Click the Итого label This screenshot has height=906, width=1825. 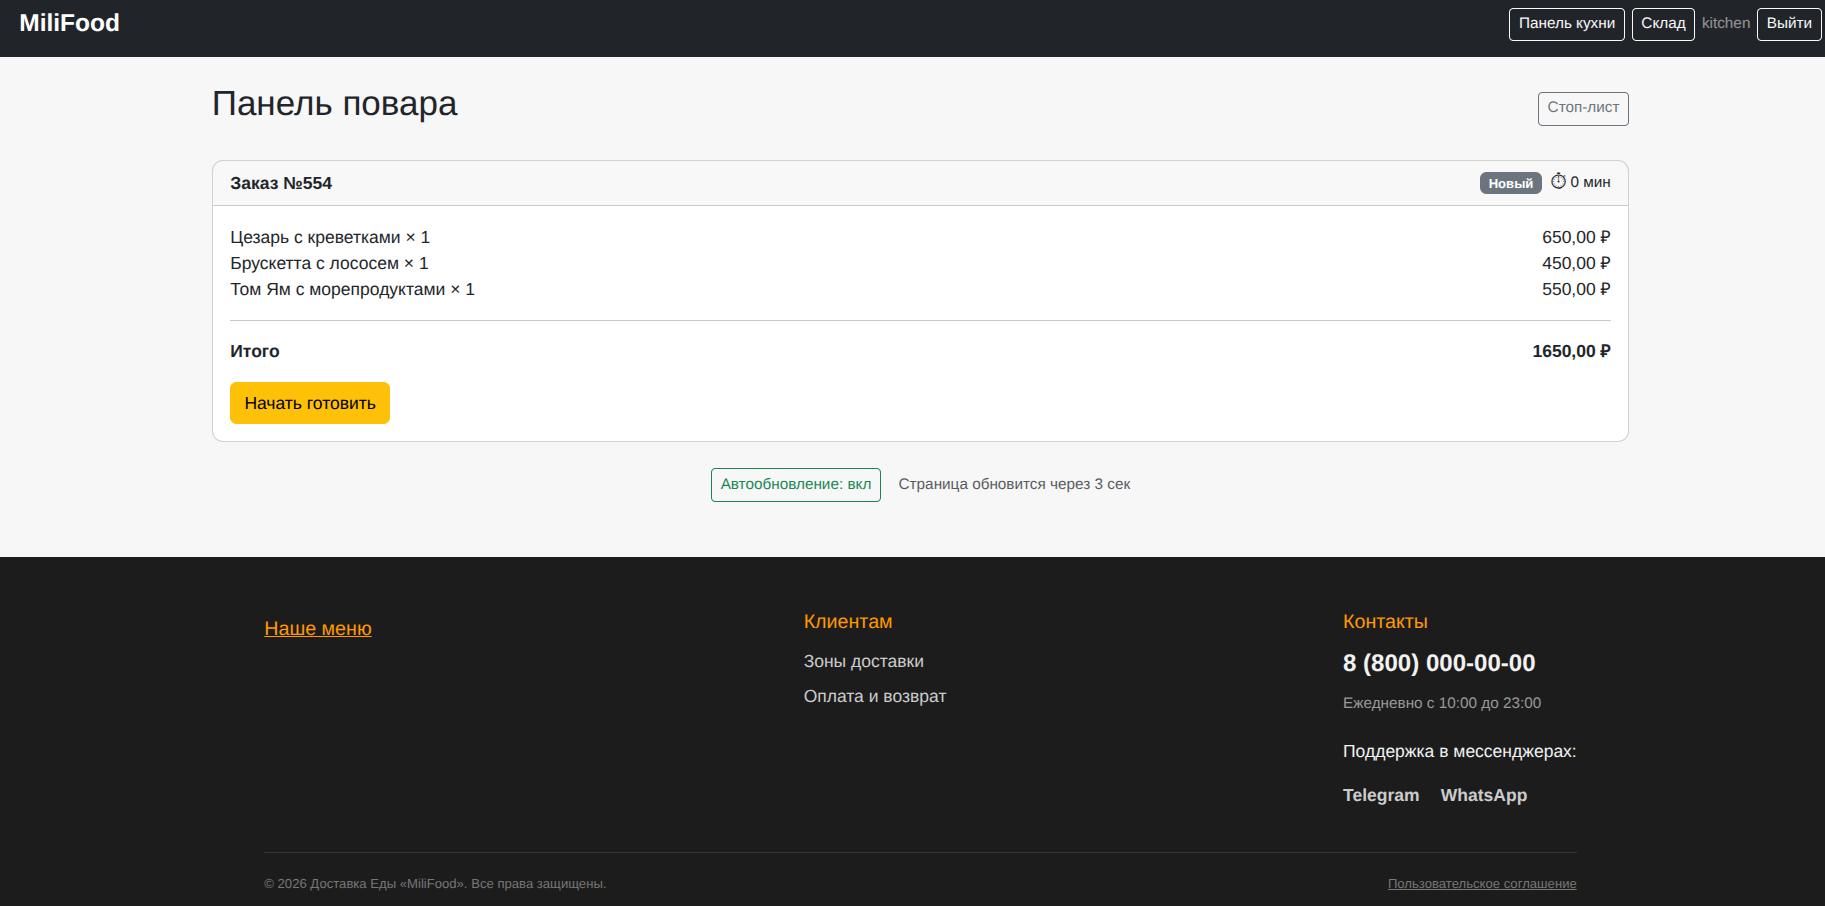(255, 351)
